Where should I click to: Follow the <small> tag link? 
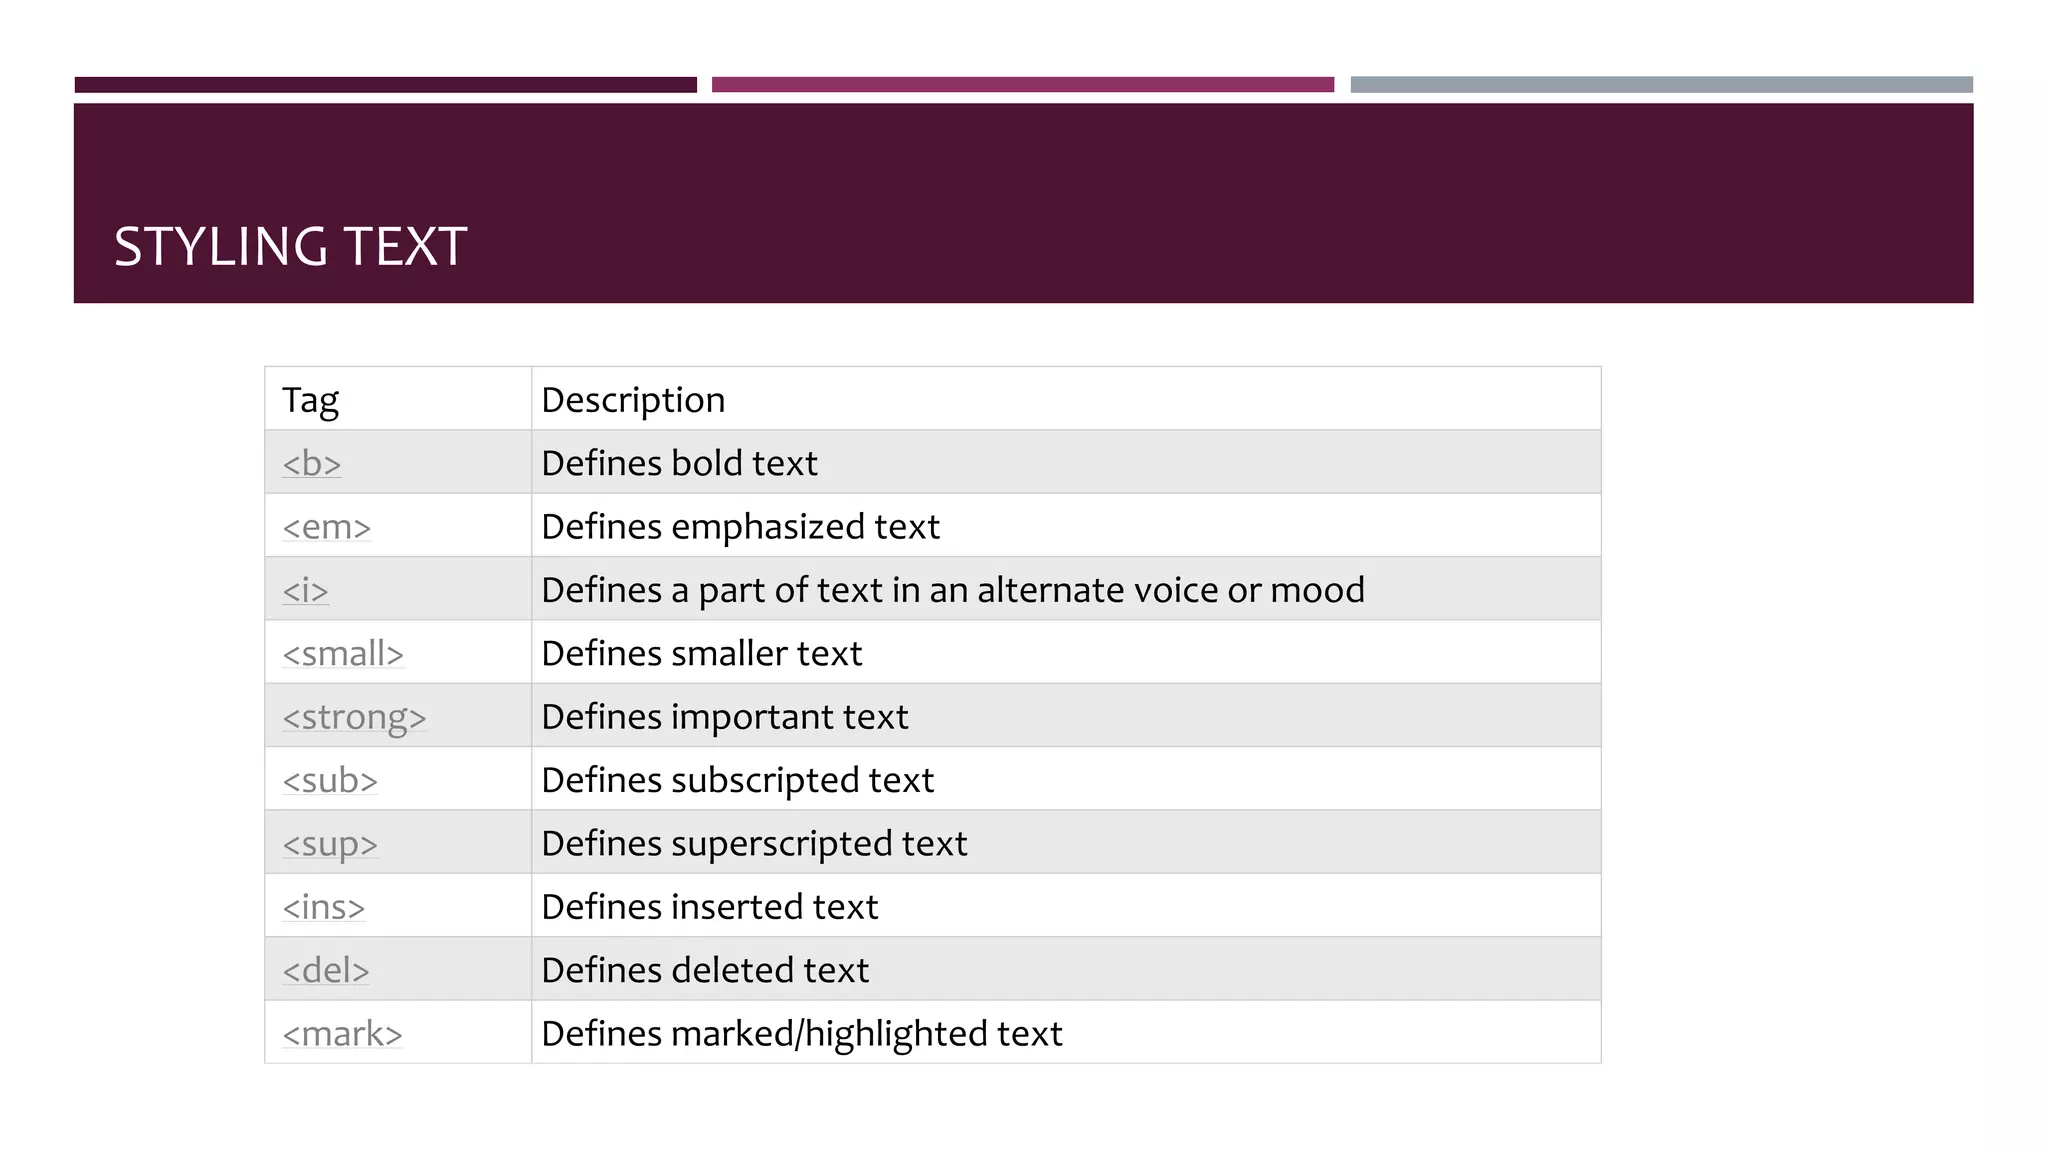coord(343,654)
